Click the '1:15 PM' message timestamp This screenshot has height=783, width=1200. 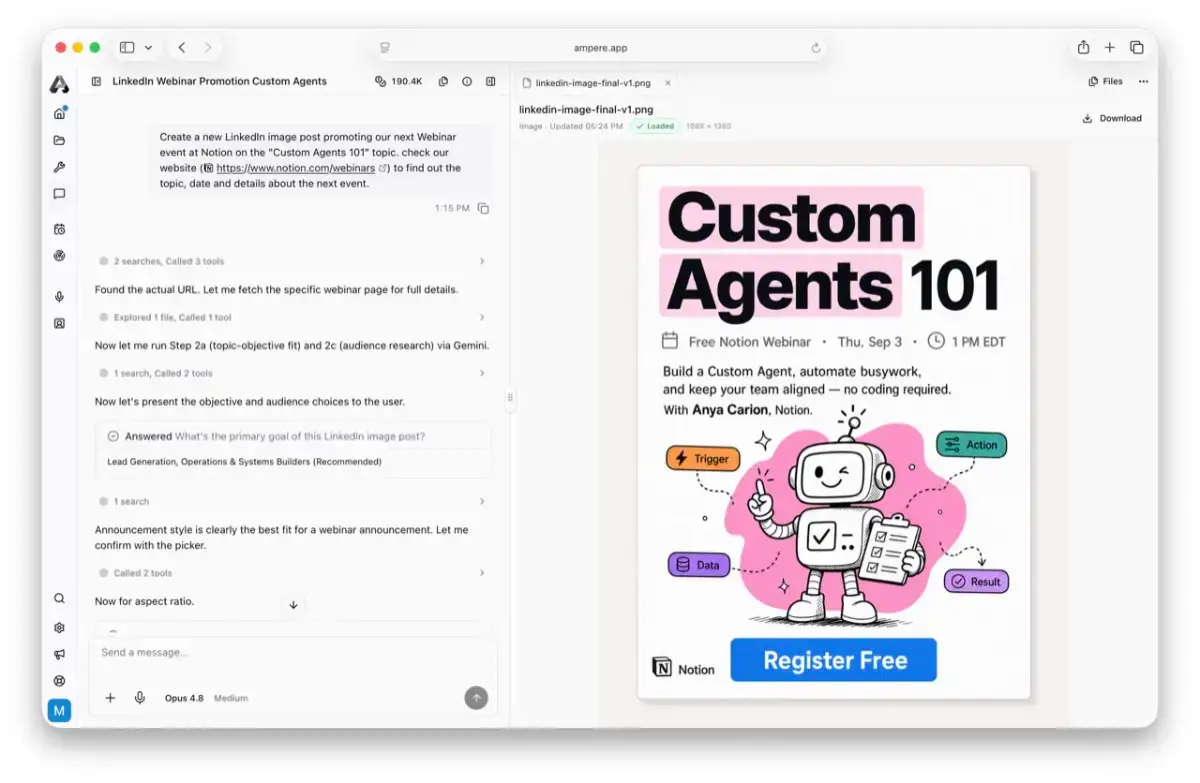click(452, 208)
